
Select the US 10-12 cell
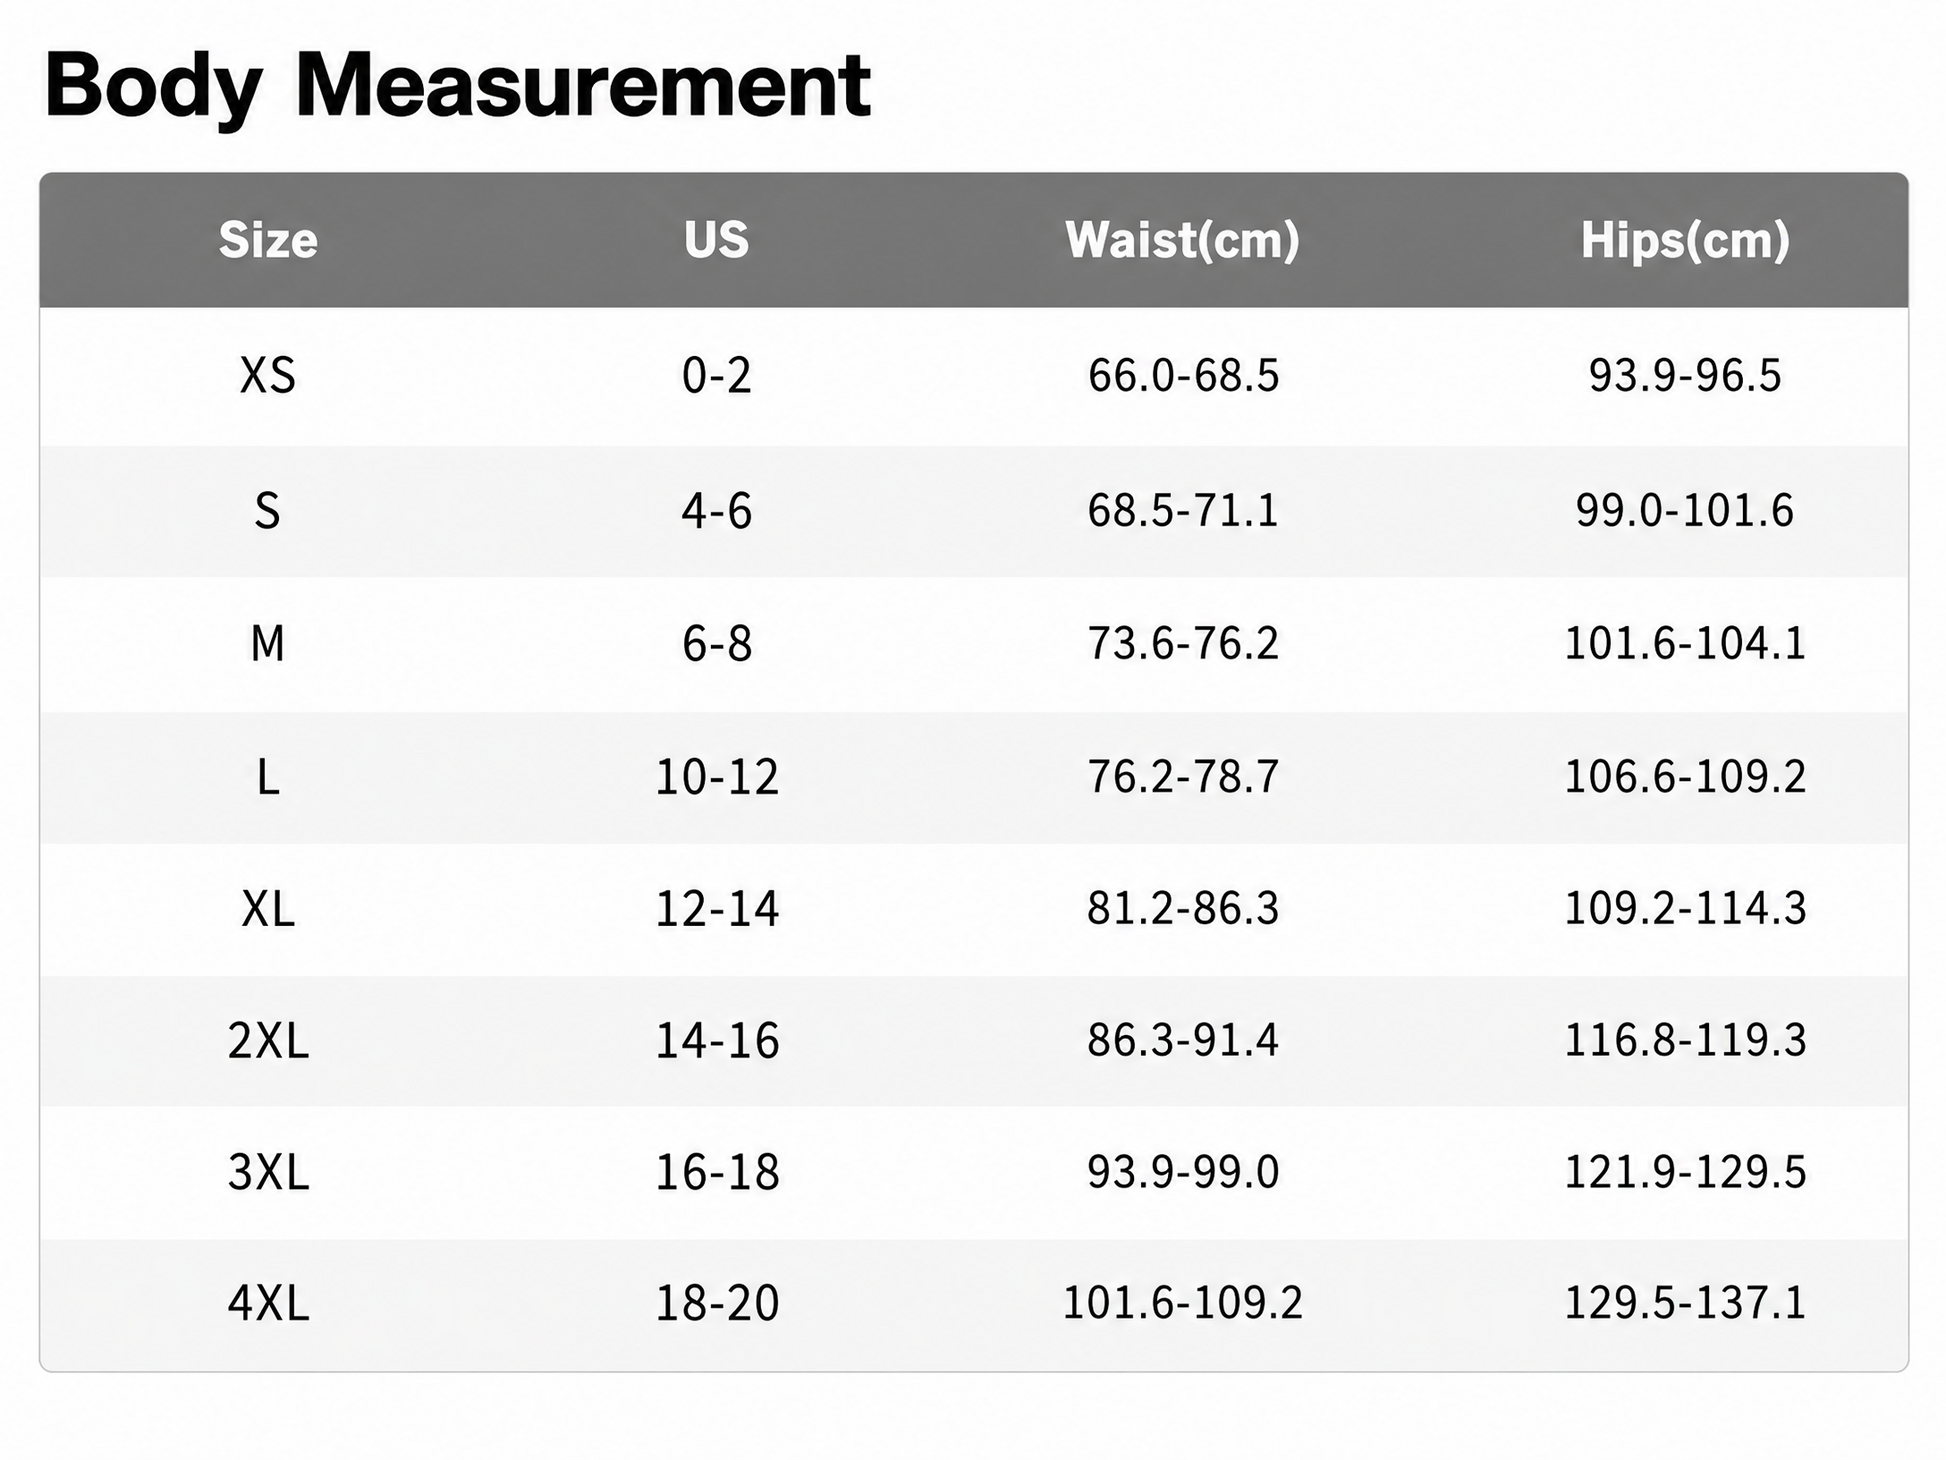click(716, 777)
